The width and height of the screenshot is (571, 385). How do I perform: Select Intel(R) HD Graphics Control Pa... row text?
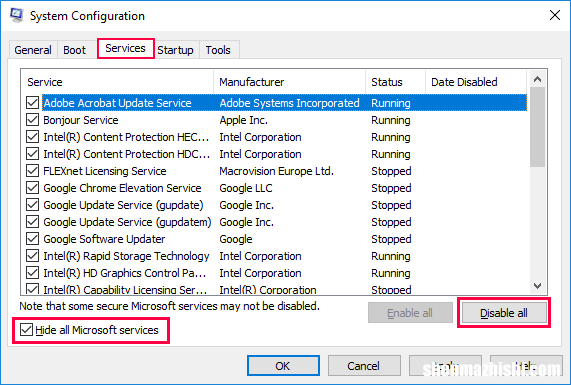tap(125, 273)
